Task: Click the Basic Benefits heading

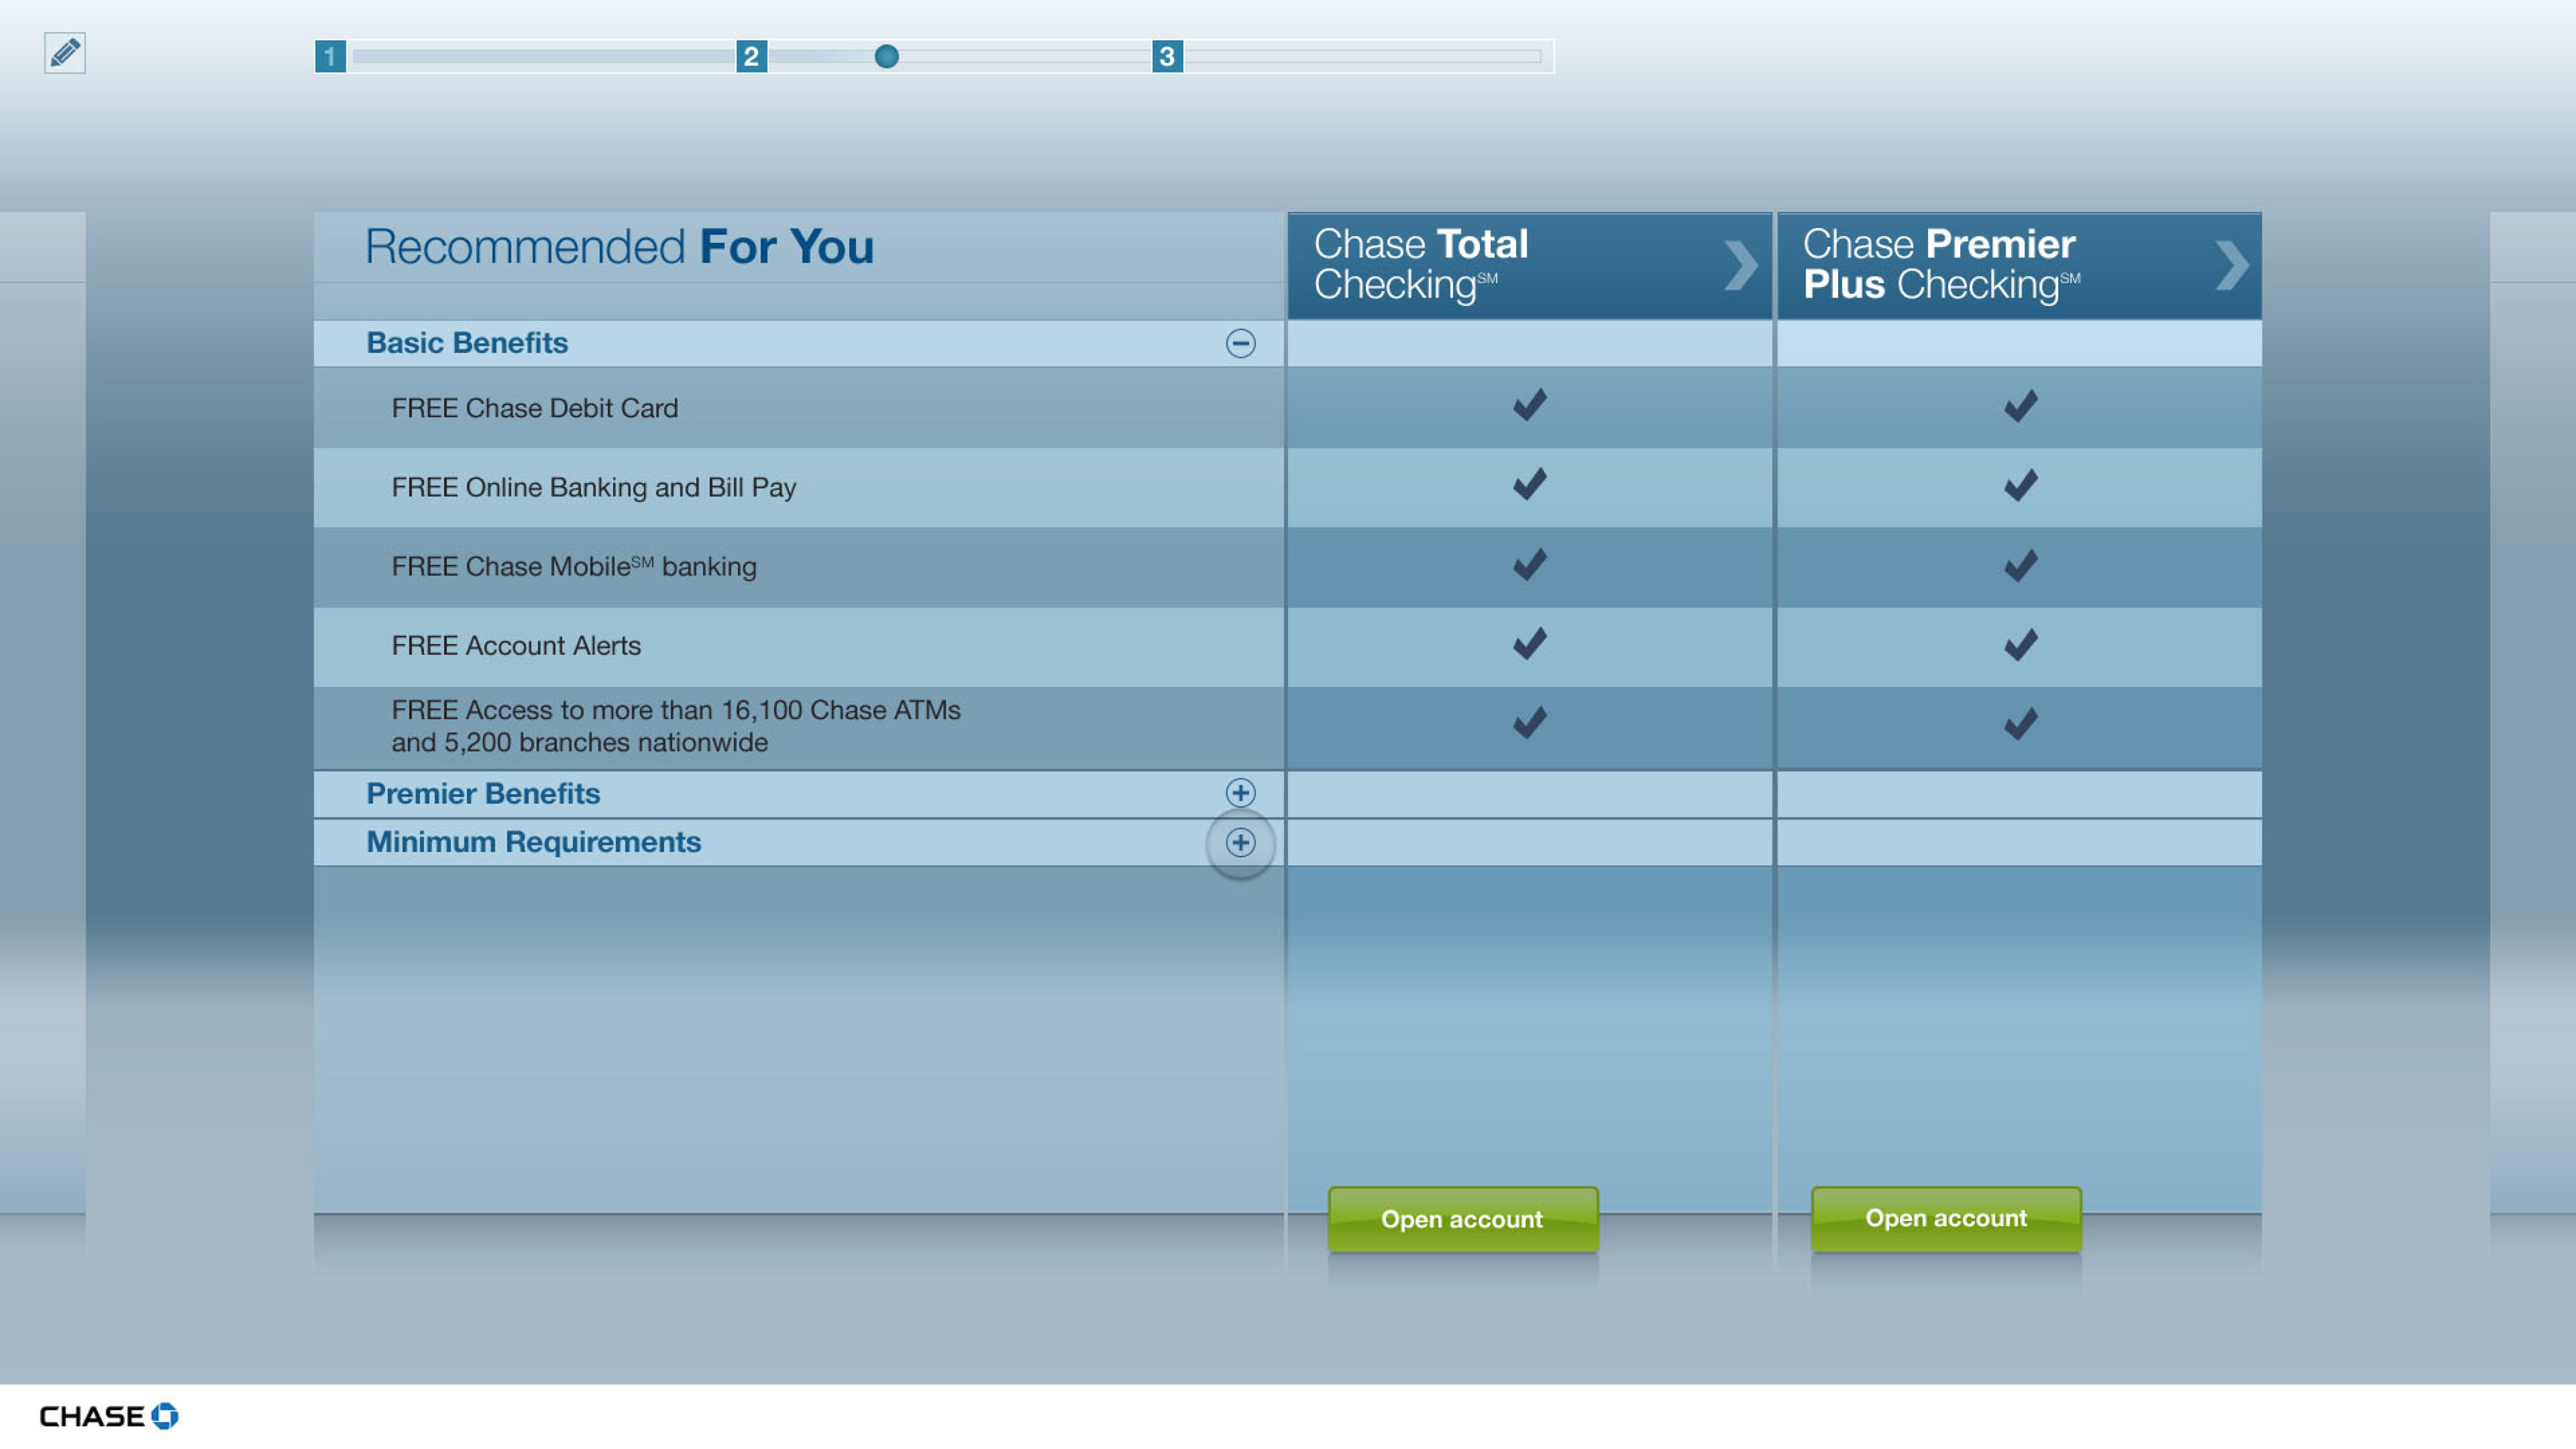Action: pos(467,343)
